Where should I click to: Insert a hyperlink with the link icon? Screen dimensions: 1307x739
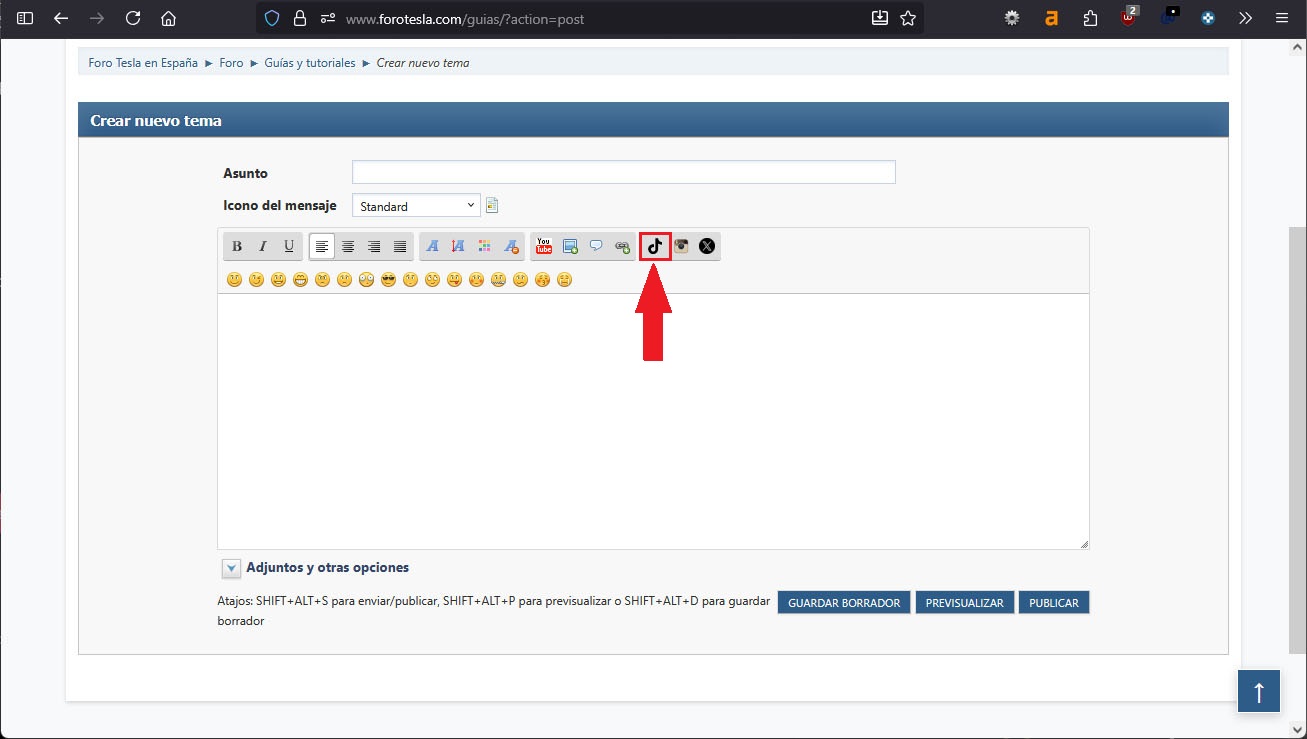(x=622, y=246)
